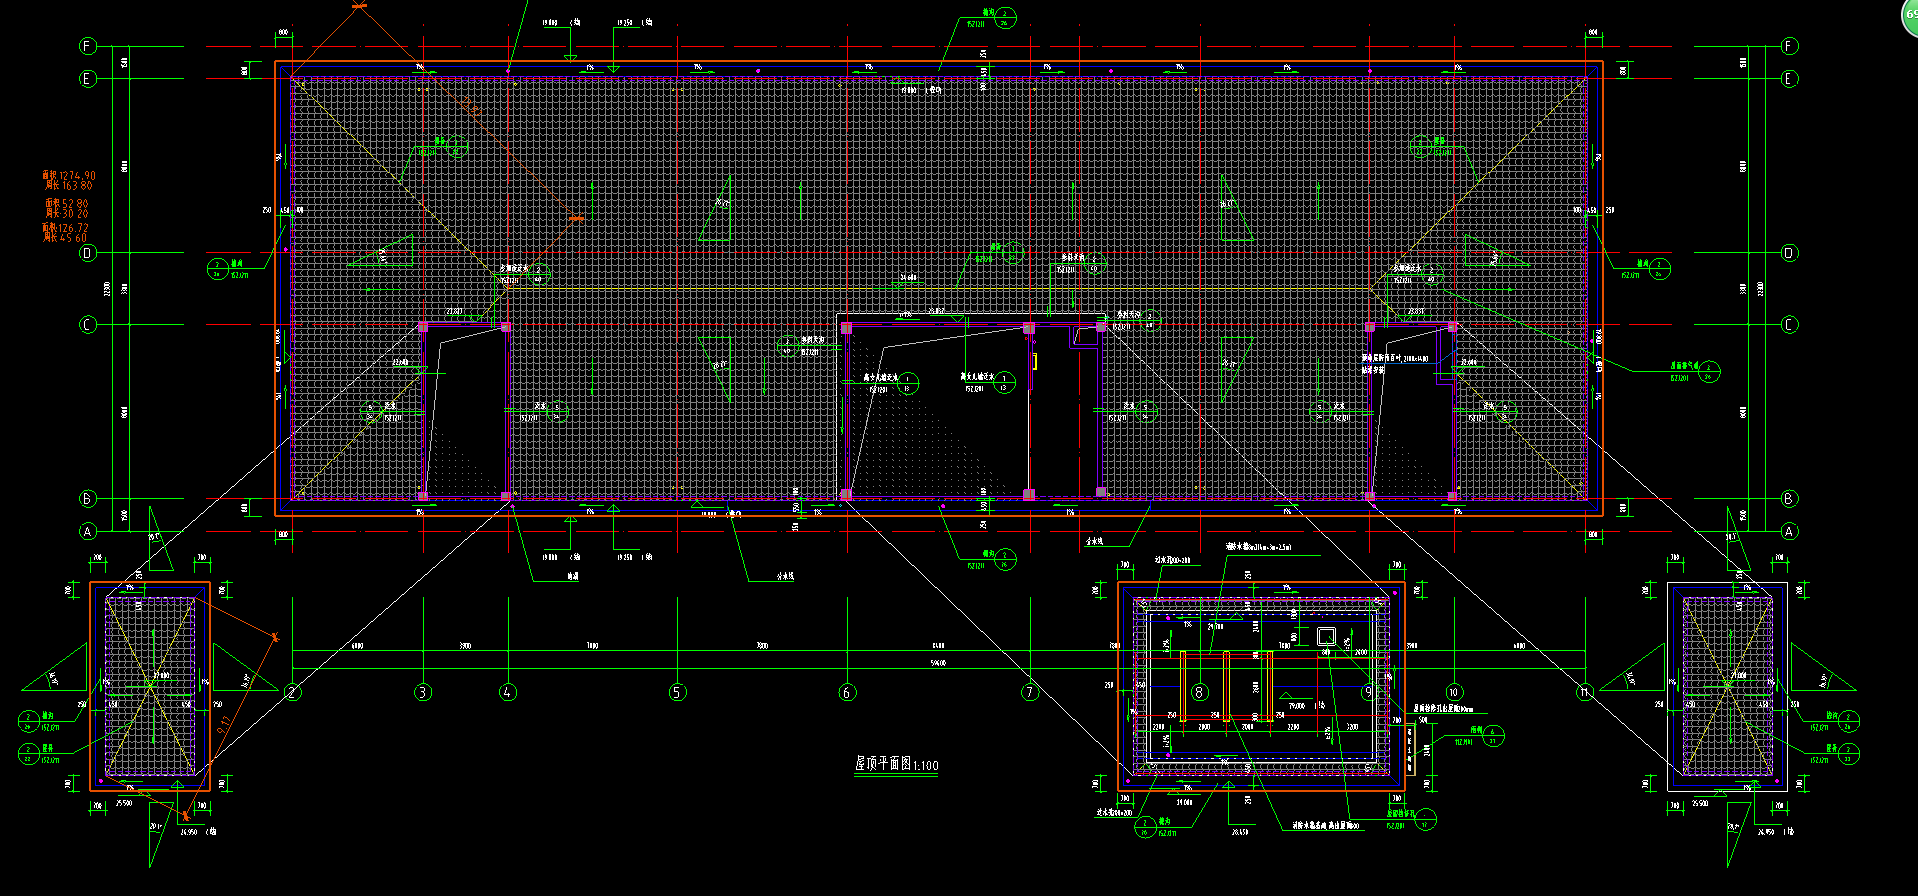Select the drawing title 屋顶平面图 1:100
This screenshot has width=1918, height=896.
click(896, 764)
